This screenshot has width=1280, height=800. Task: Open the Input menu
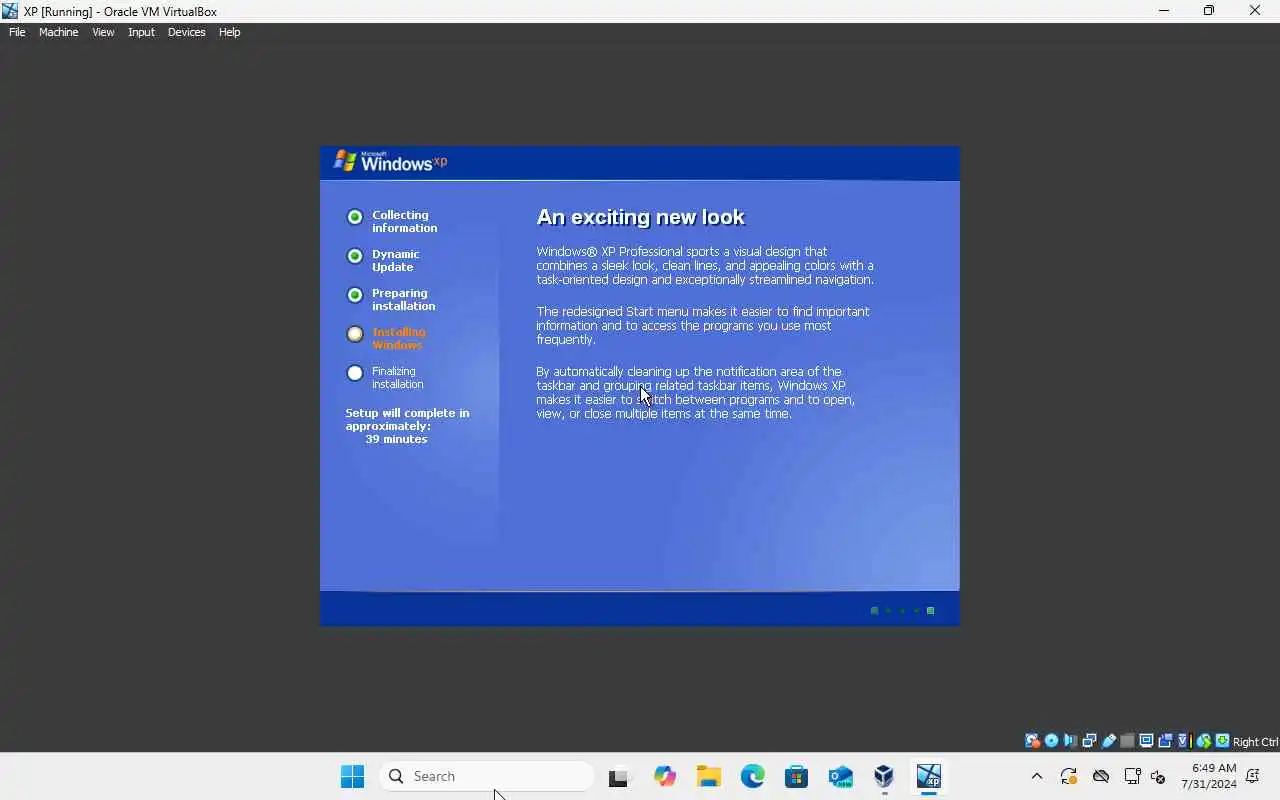point(141,32)
